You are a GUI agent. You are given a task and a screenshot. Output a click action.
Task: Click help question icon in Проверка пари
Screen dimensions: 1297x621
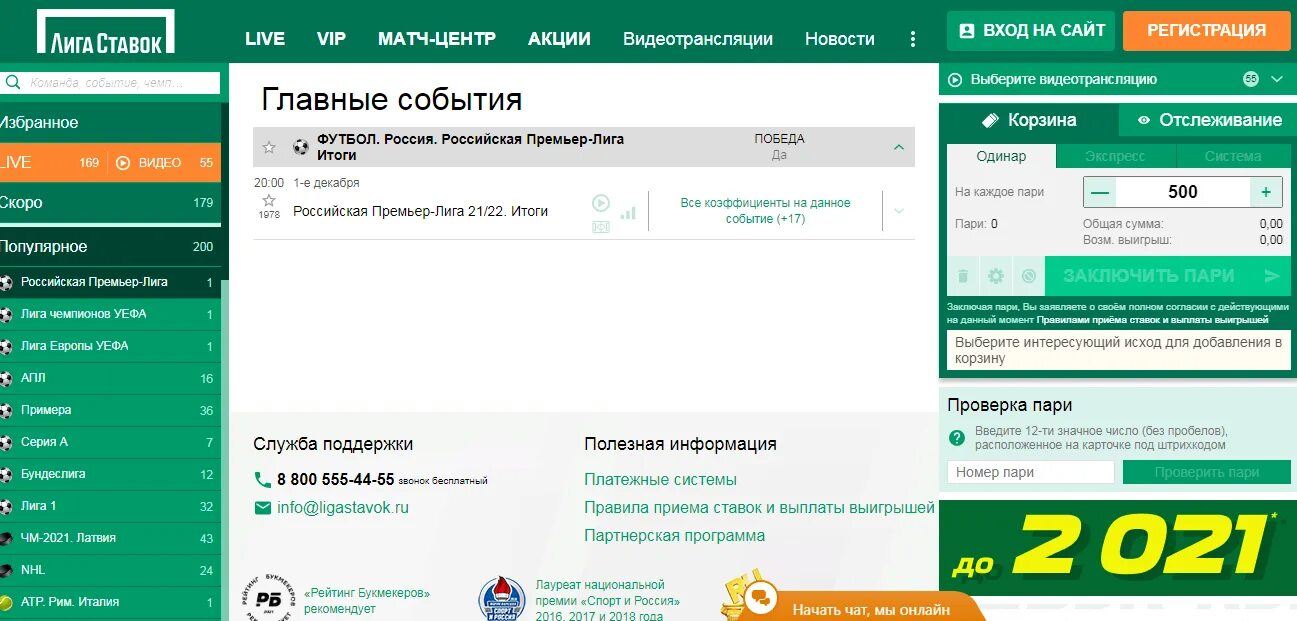pyautogui.click(x=957, y=437)
